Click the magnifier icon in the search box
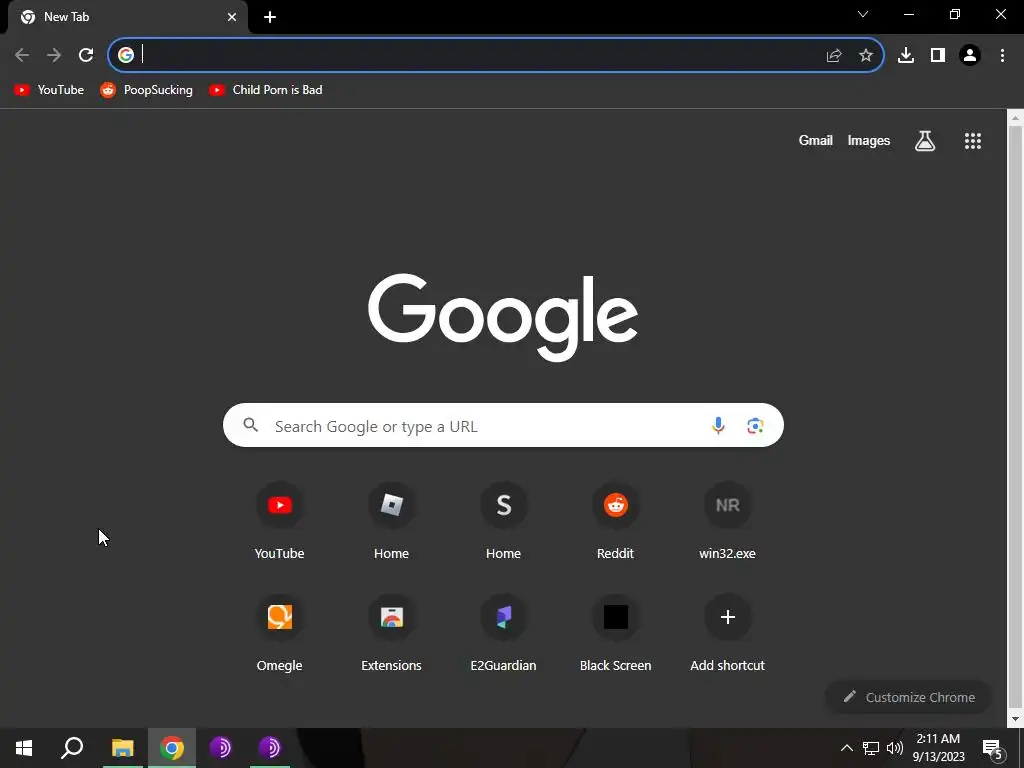Viewport: 1024px width, 768px height. [251, 425]
